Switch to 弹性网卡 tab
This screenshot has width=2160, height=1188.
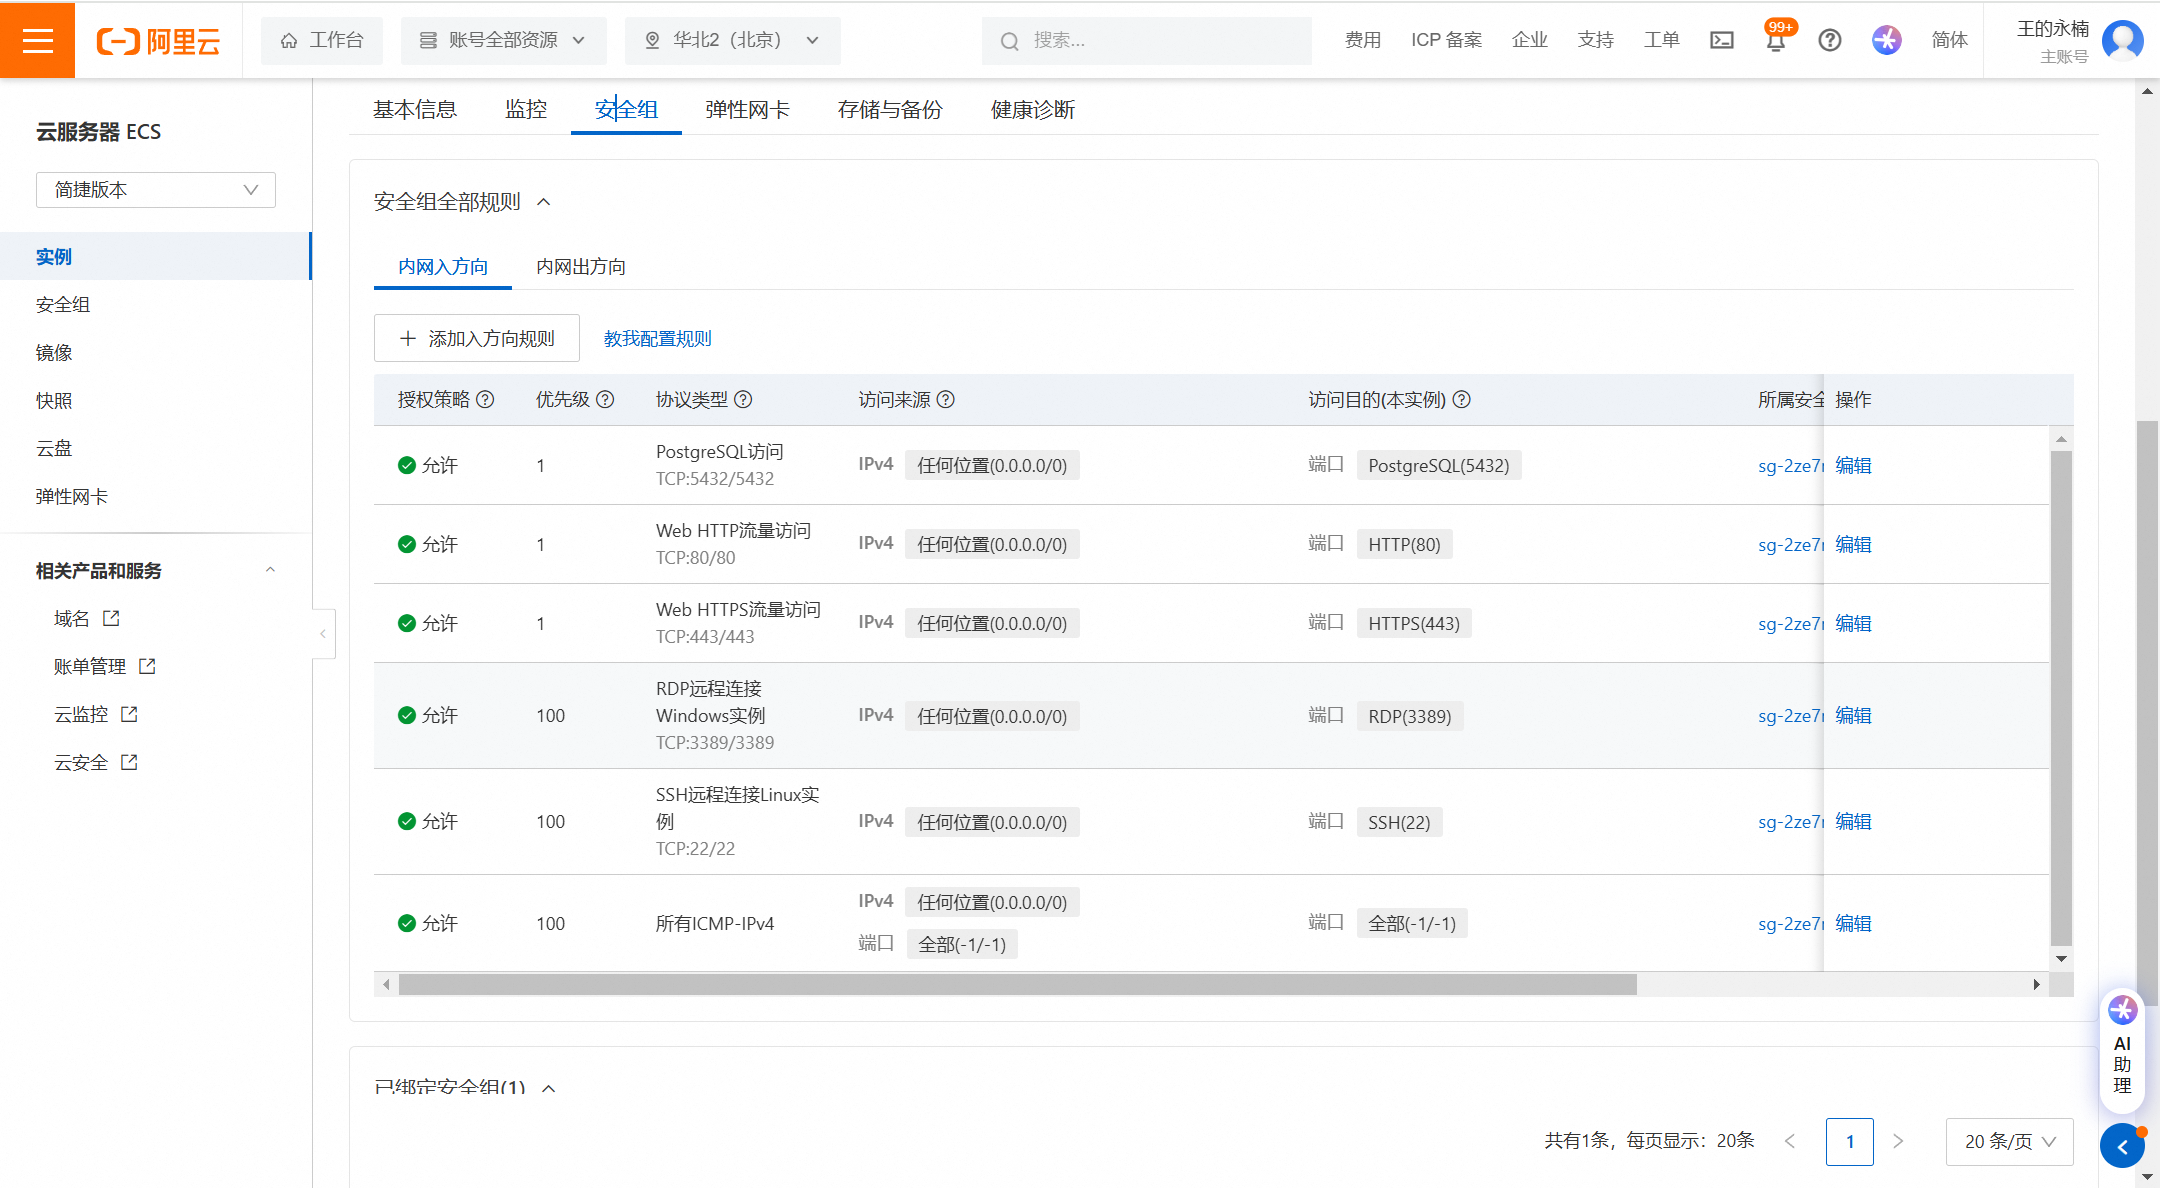tap(747, 109)
